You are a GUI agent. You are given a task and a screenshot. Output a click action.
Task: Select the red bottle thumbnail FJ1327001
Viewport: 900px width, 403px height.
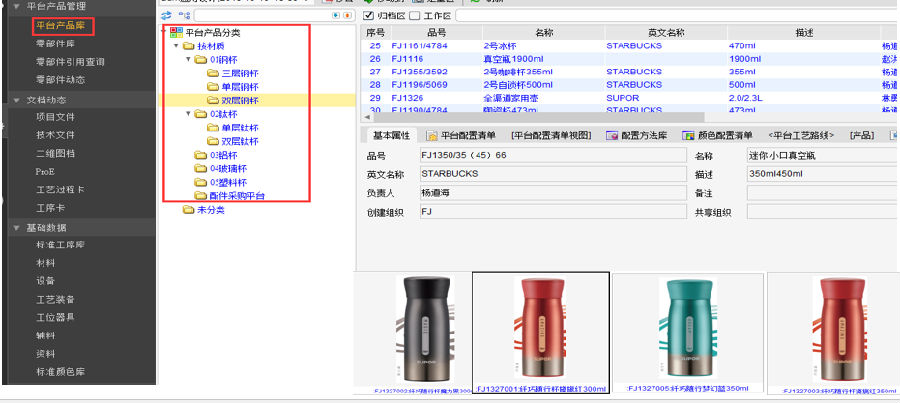click(x=541, y=333)
